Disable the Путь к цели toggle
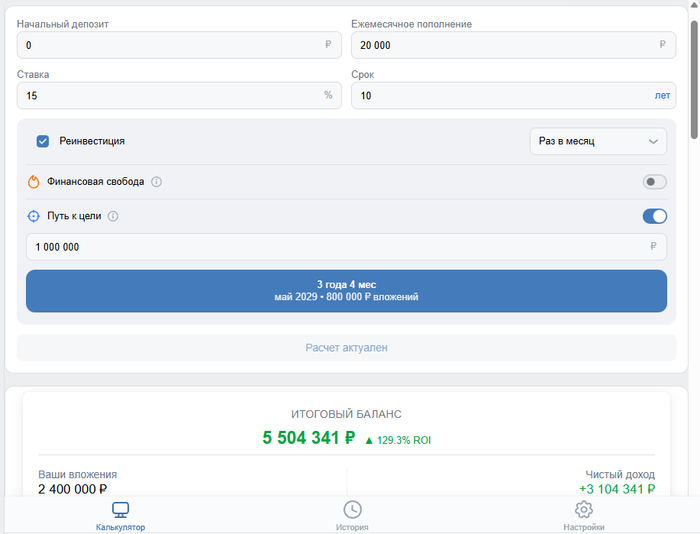Screen dimensions: 700x534 655,216
